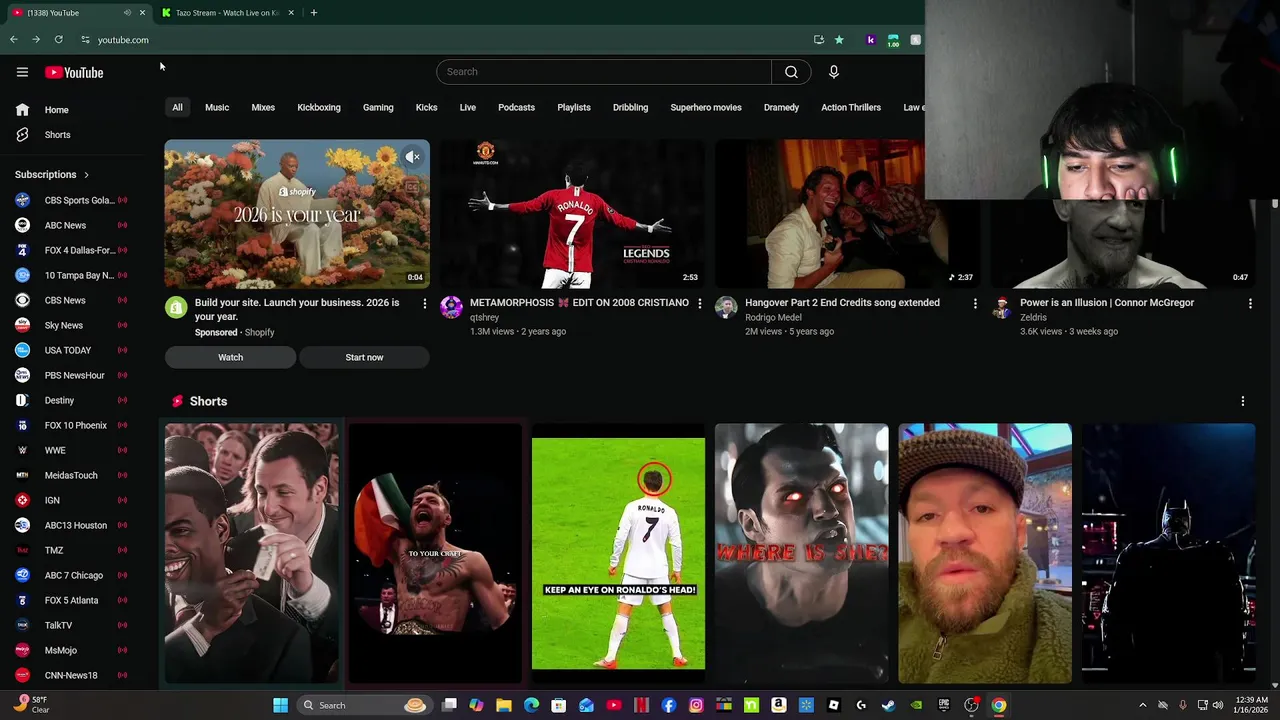Screen dimensions: 1280x720
Task: Start voice search with the microphone
Action: 833,72
